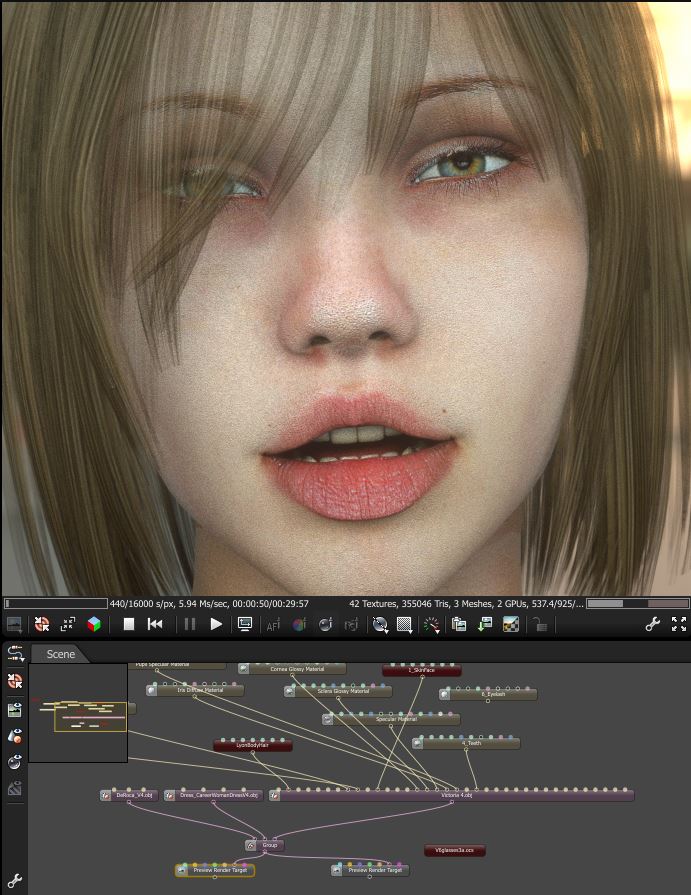Switch to the Scene tab
This screenshot has height=895, width=691.
pos(60,654)
